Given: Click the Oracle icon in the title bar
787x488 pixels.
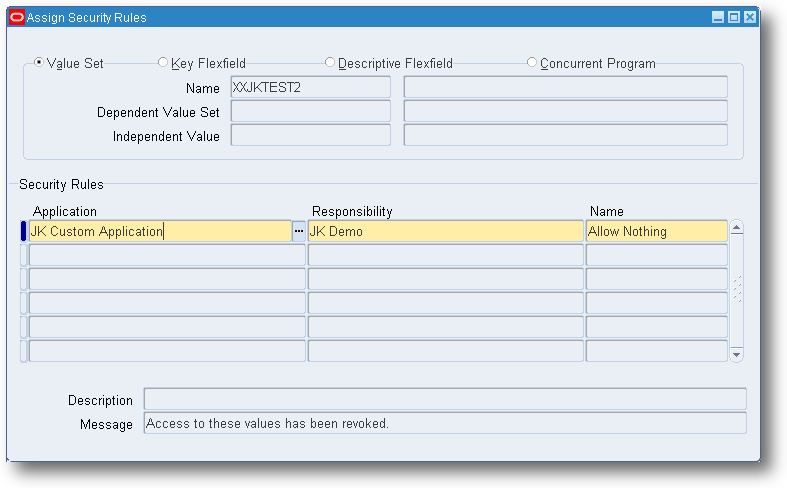Looking at the screenshot, I should coord(17,18).
